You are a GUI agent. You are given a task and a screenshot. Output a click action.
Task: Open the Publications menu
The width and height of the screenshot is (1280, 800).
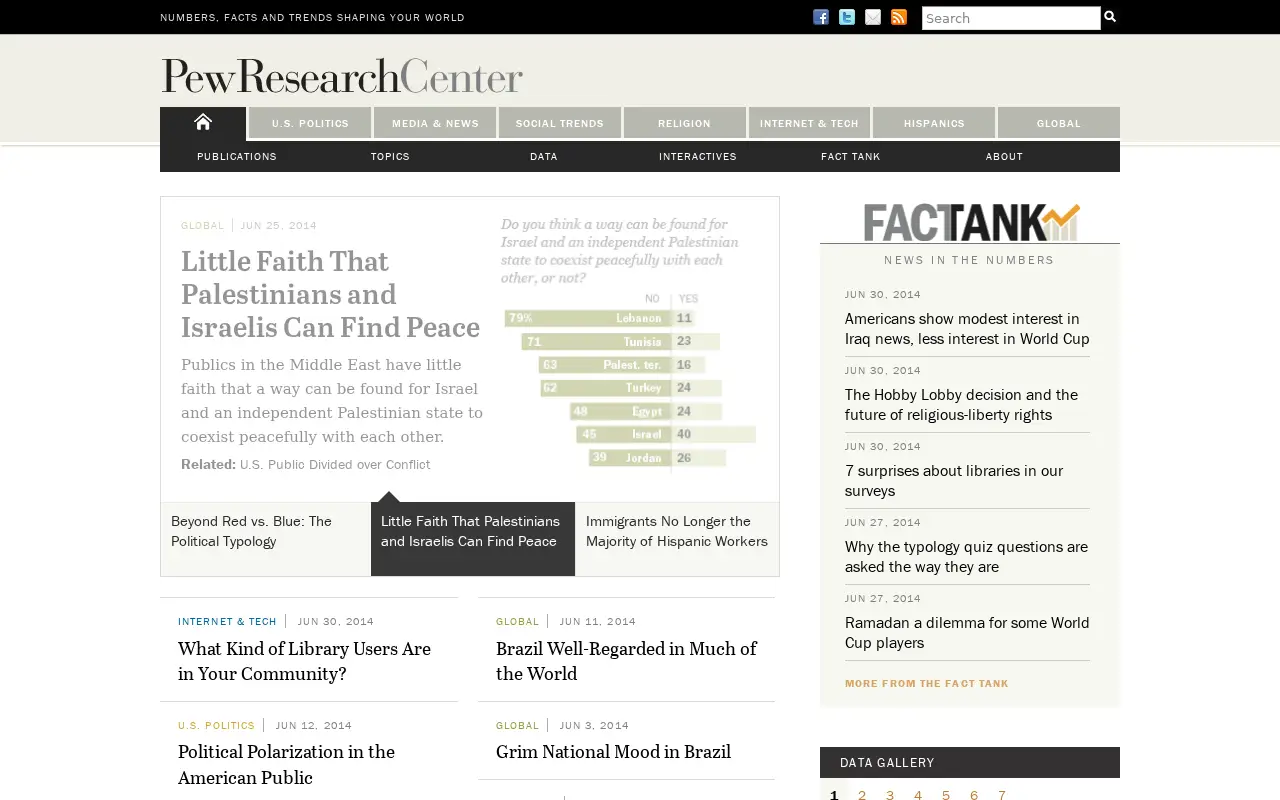pyautogui.click(x=237, y=156)
